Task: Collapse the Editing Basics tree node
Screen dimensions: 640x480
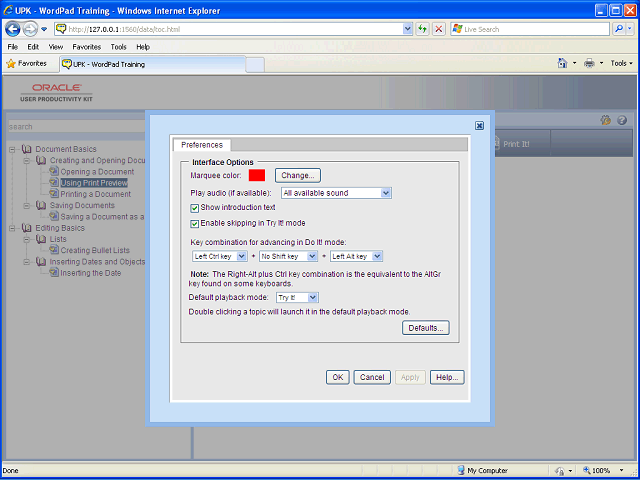Action: (12, 228)
